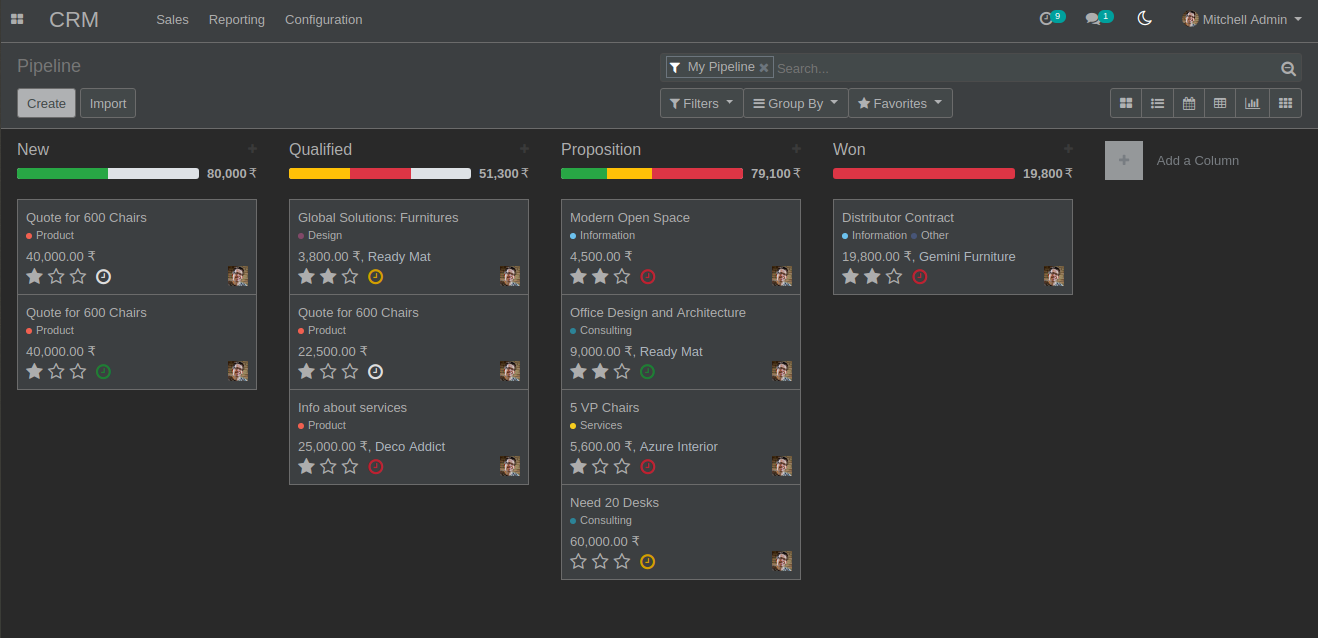The height and width of the screenshot is (638, 1318).
Task: Switch to Pivot table view
Action: tap(1221, 103)
